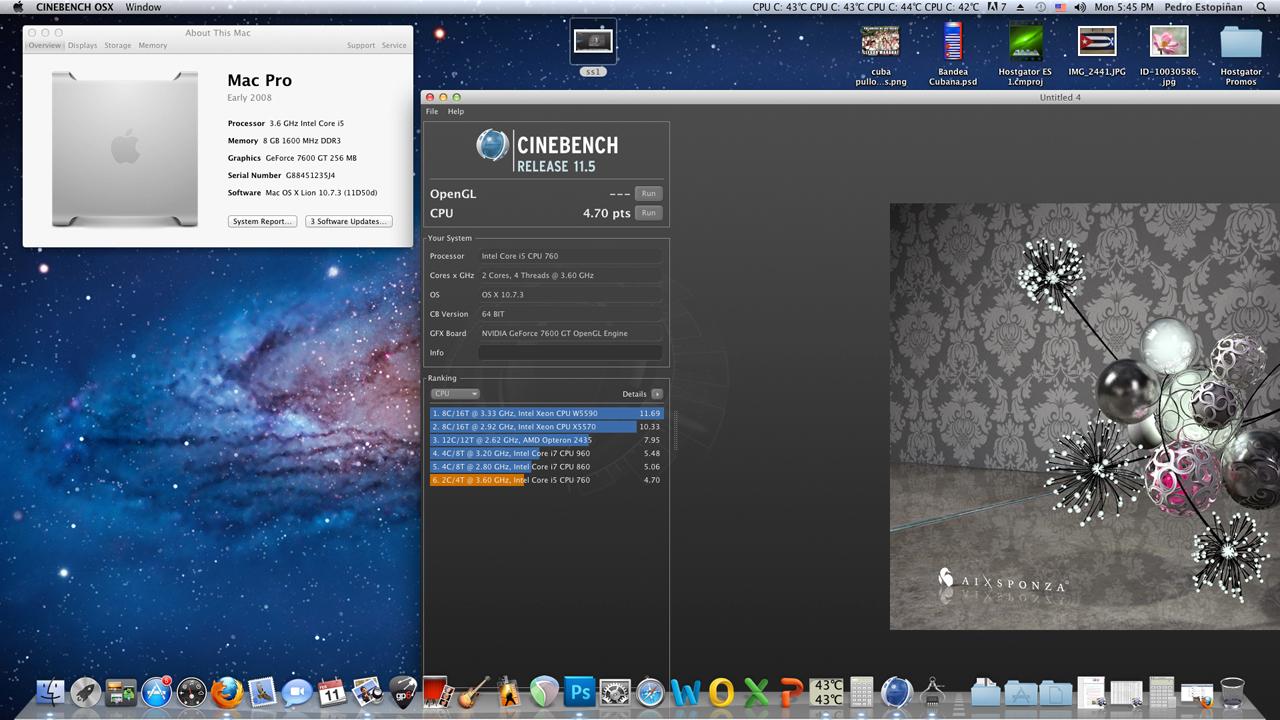Open Guitar Pro 6 pick icon in dock
1280x720 pixels.
click(402, 692)
